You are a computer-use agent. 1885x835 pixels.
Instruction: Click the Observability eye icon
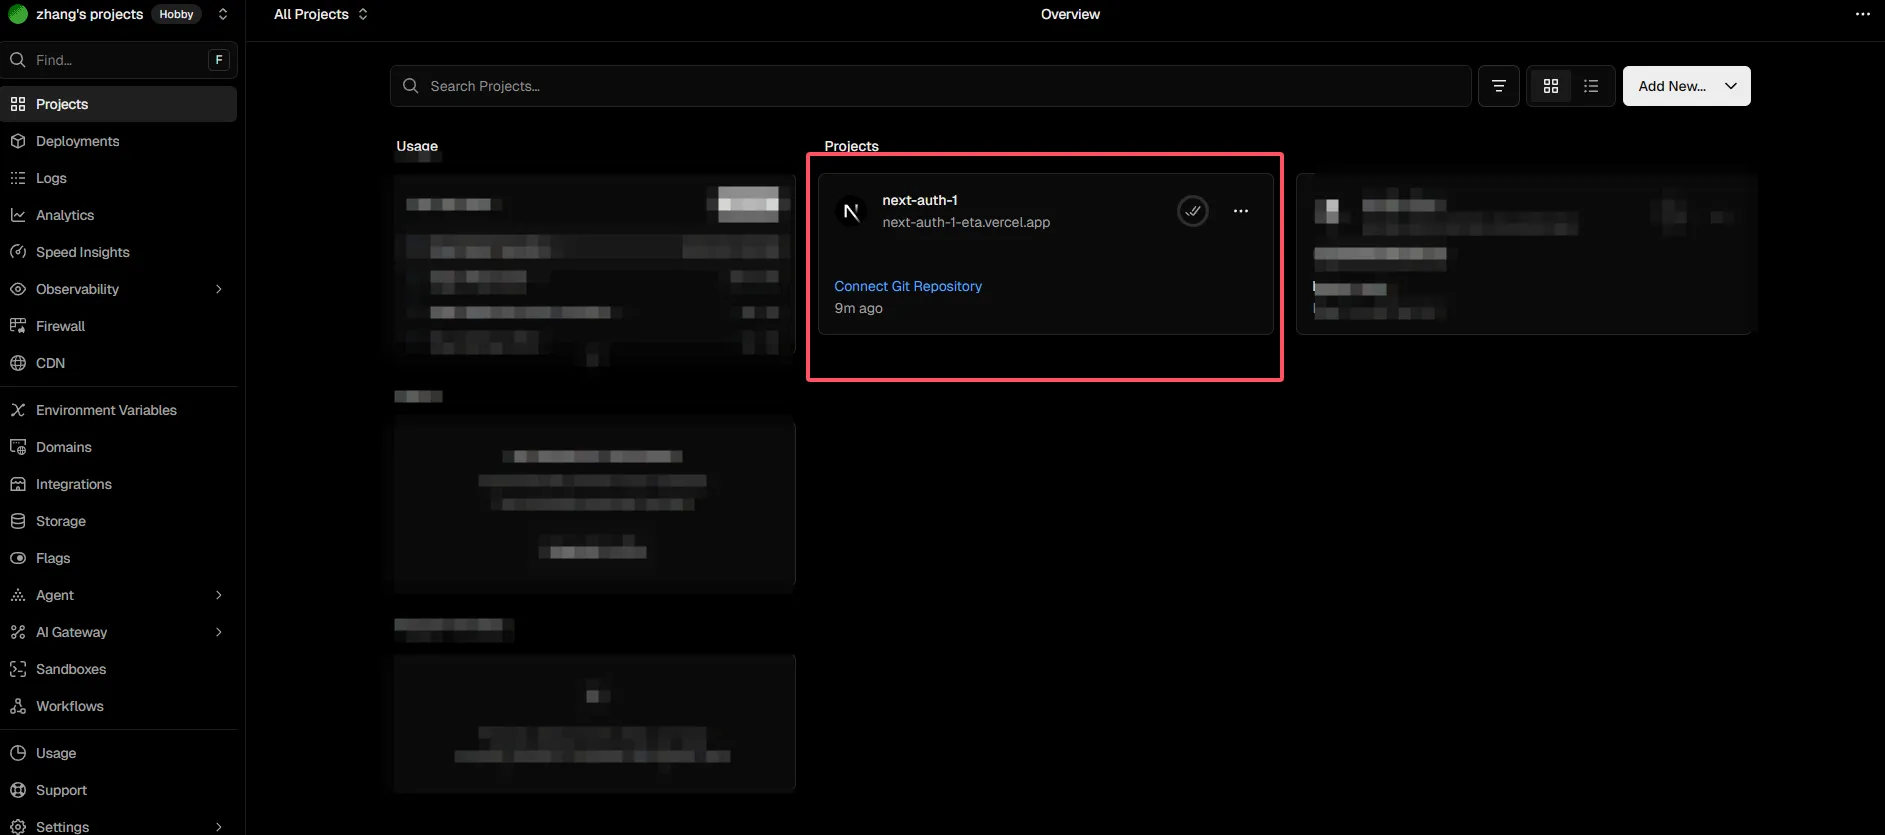18,289
